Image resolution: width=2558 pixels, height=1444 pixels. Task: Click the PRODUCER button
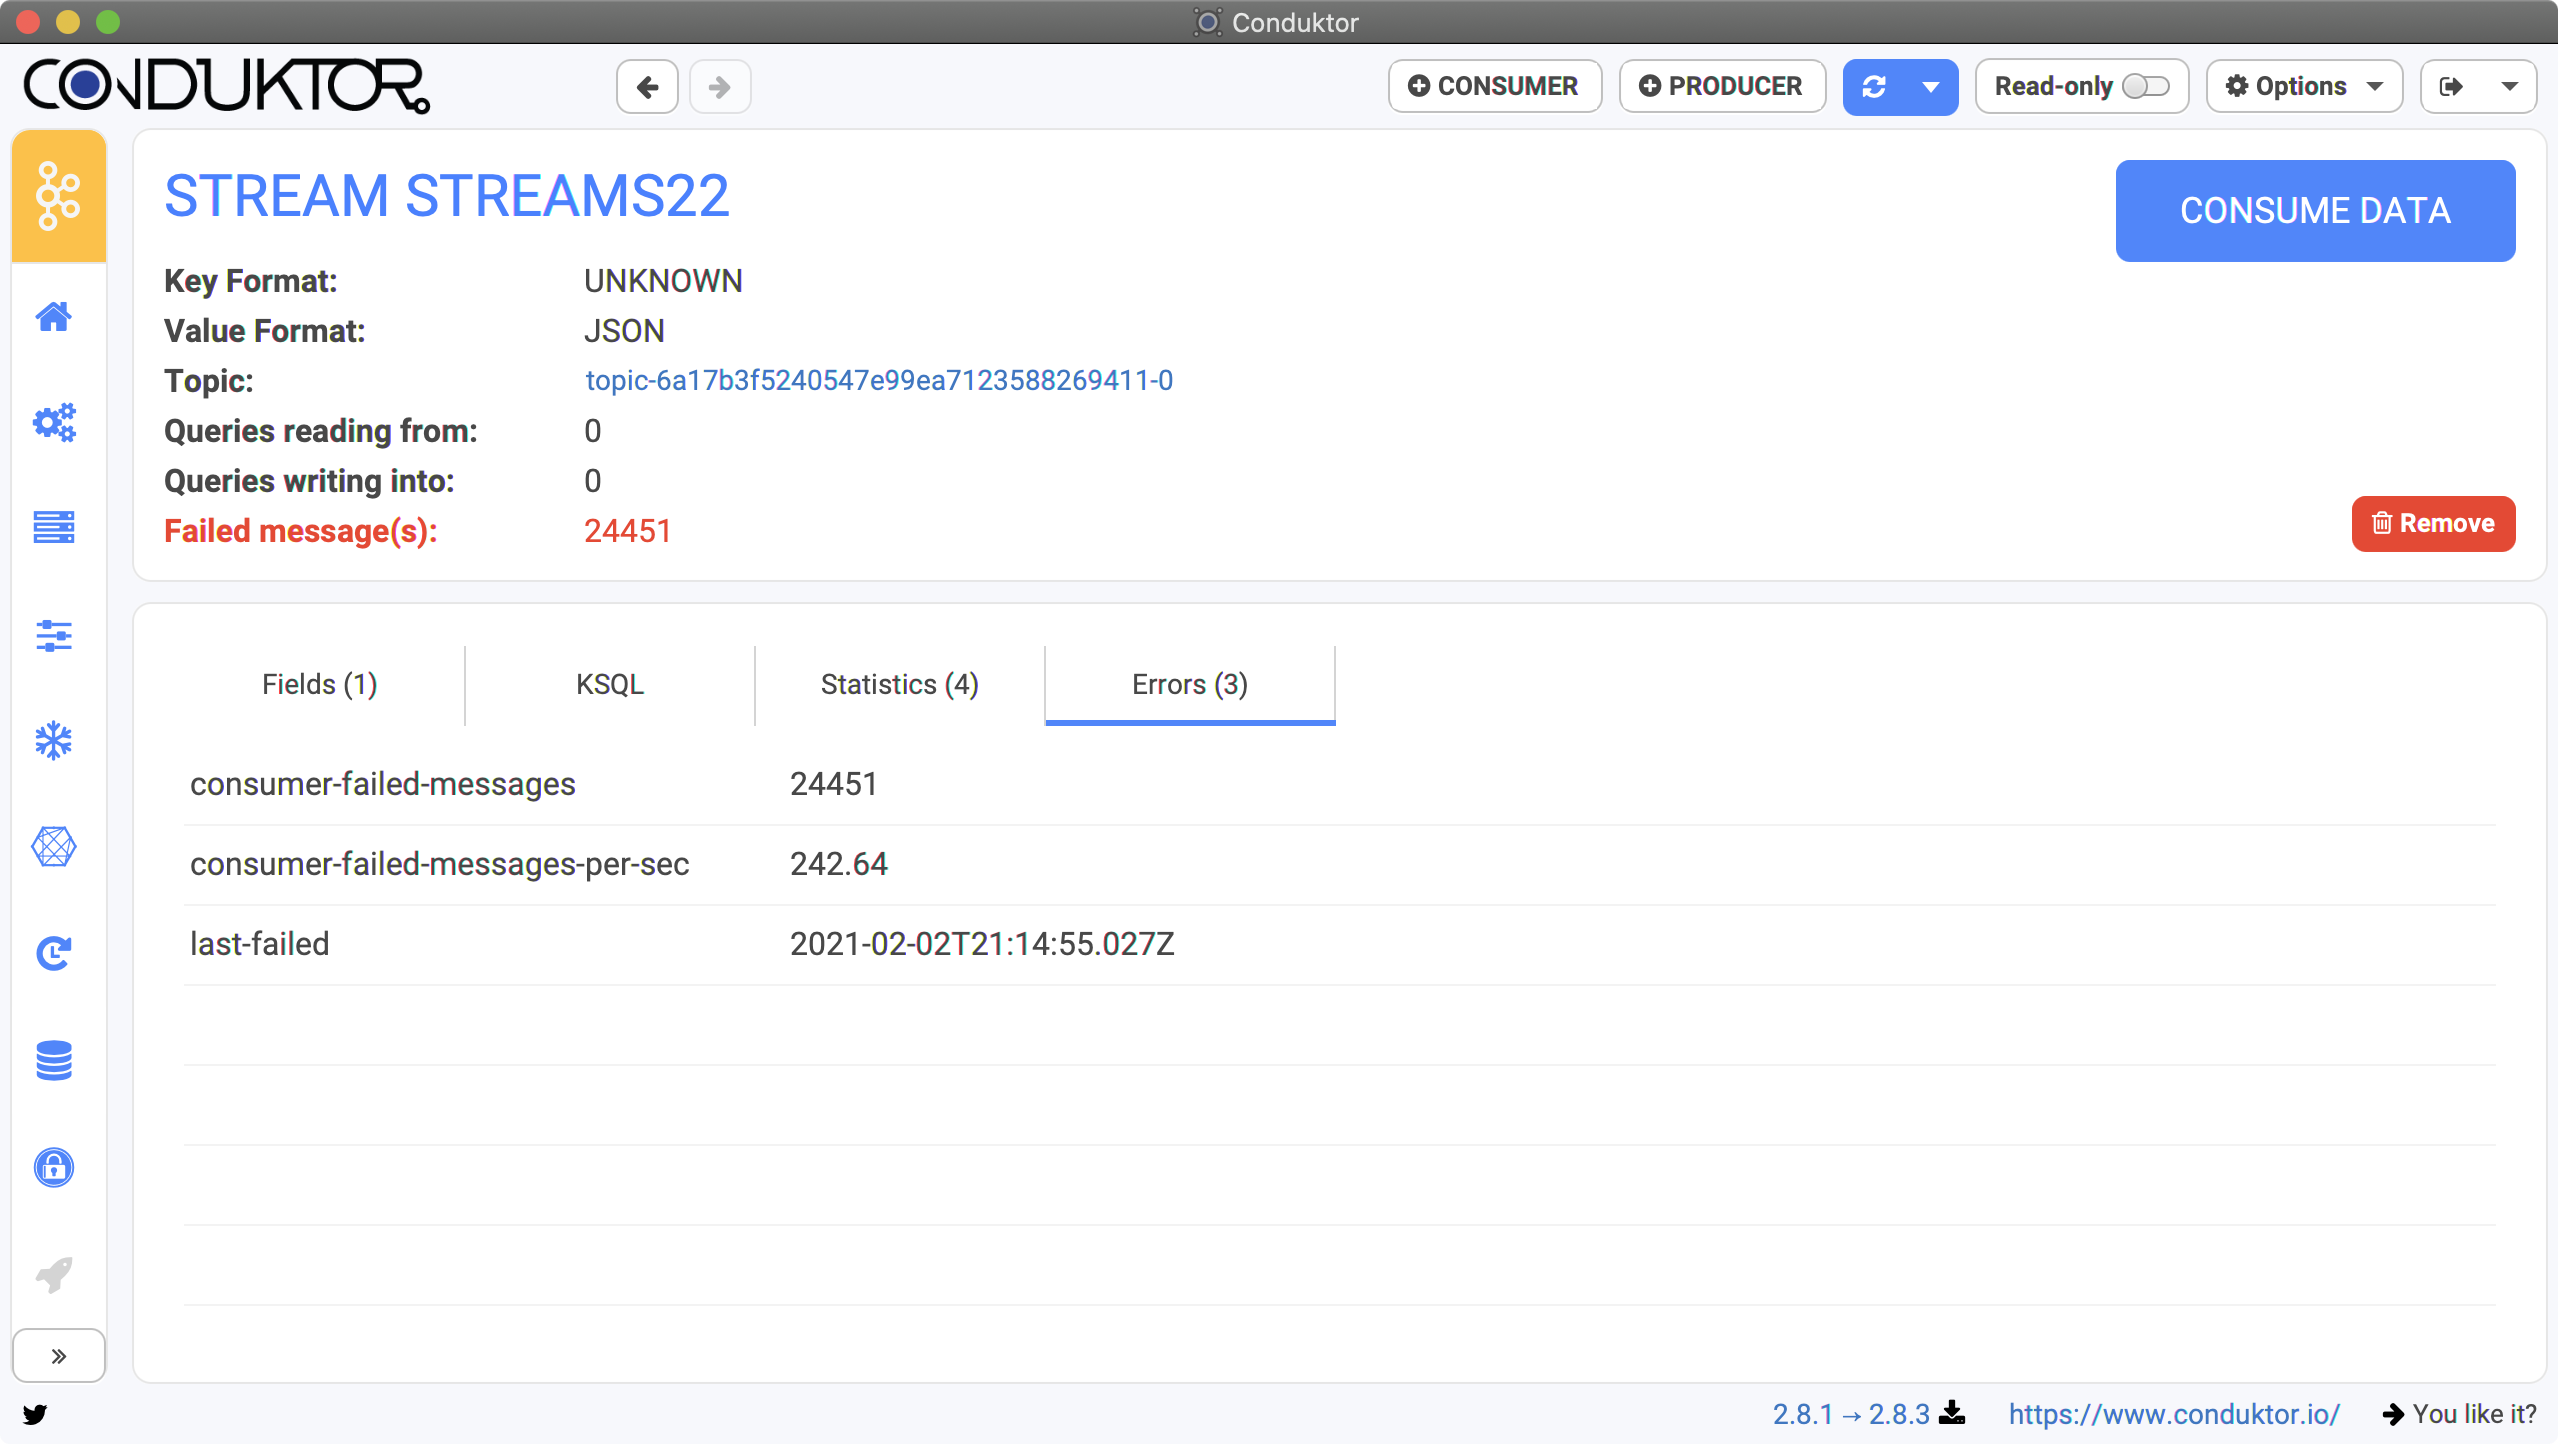pyautogui.click(x=1722, y=87)
